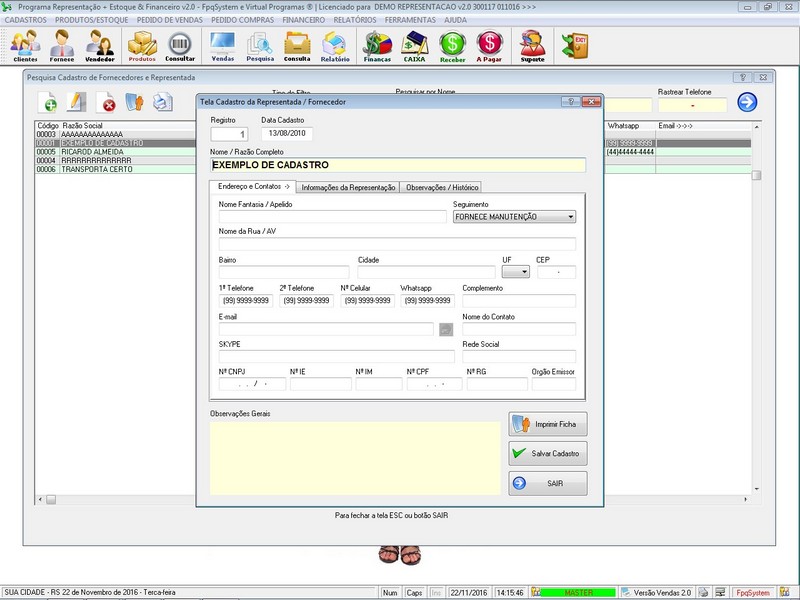
Task: Open the Vendas monitor icon
Action: pos(222,45)
